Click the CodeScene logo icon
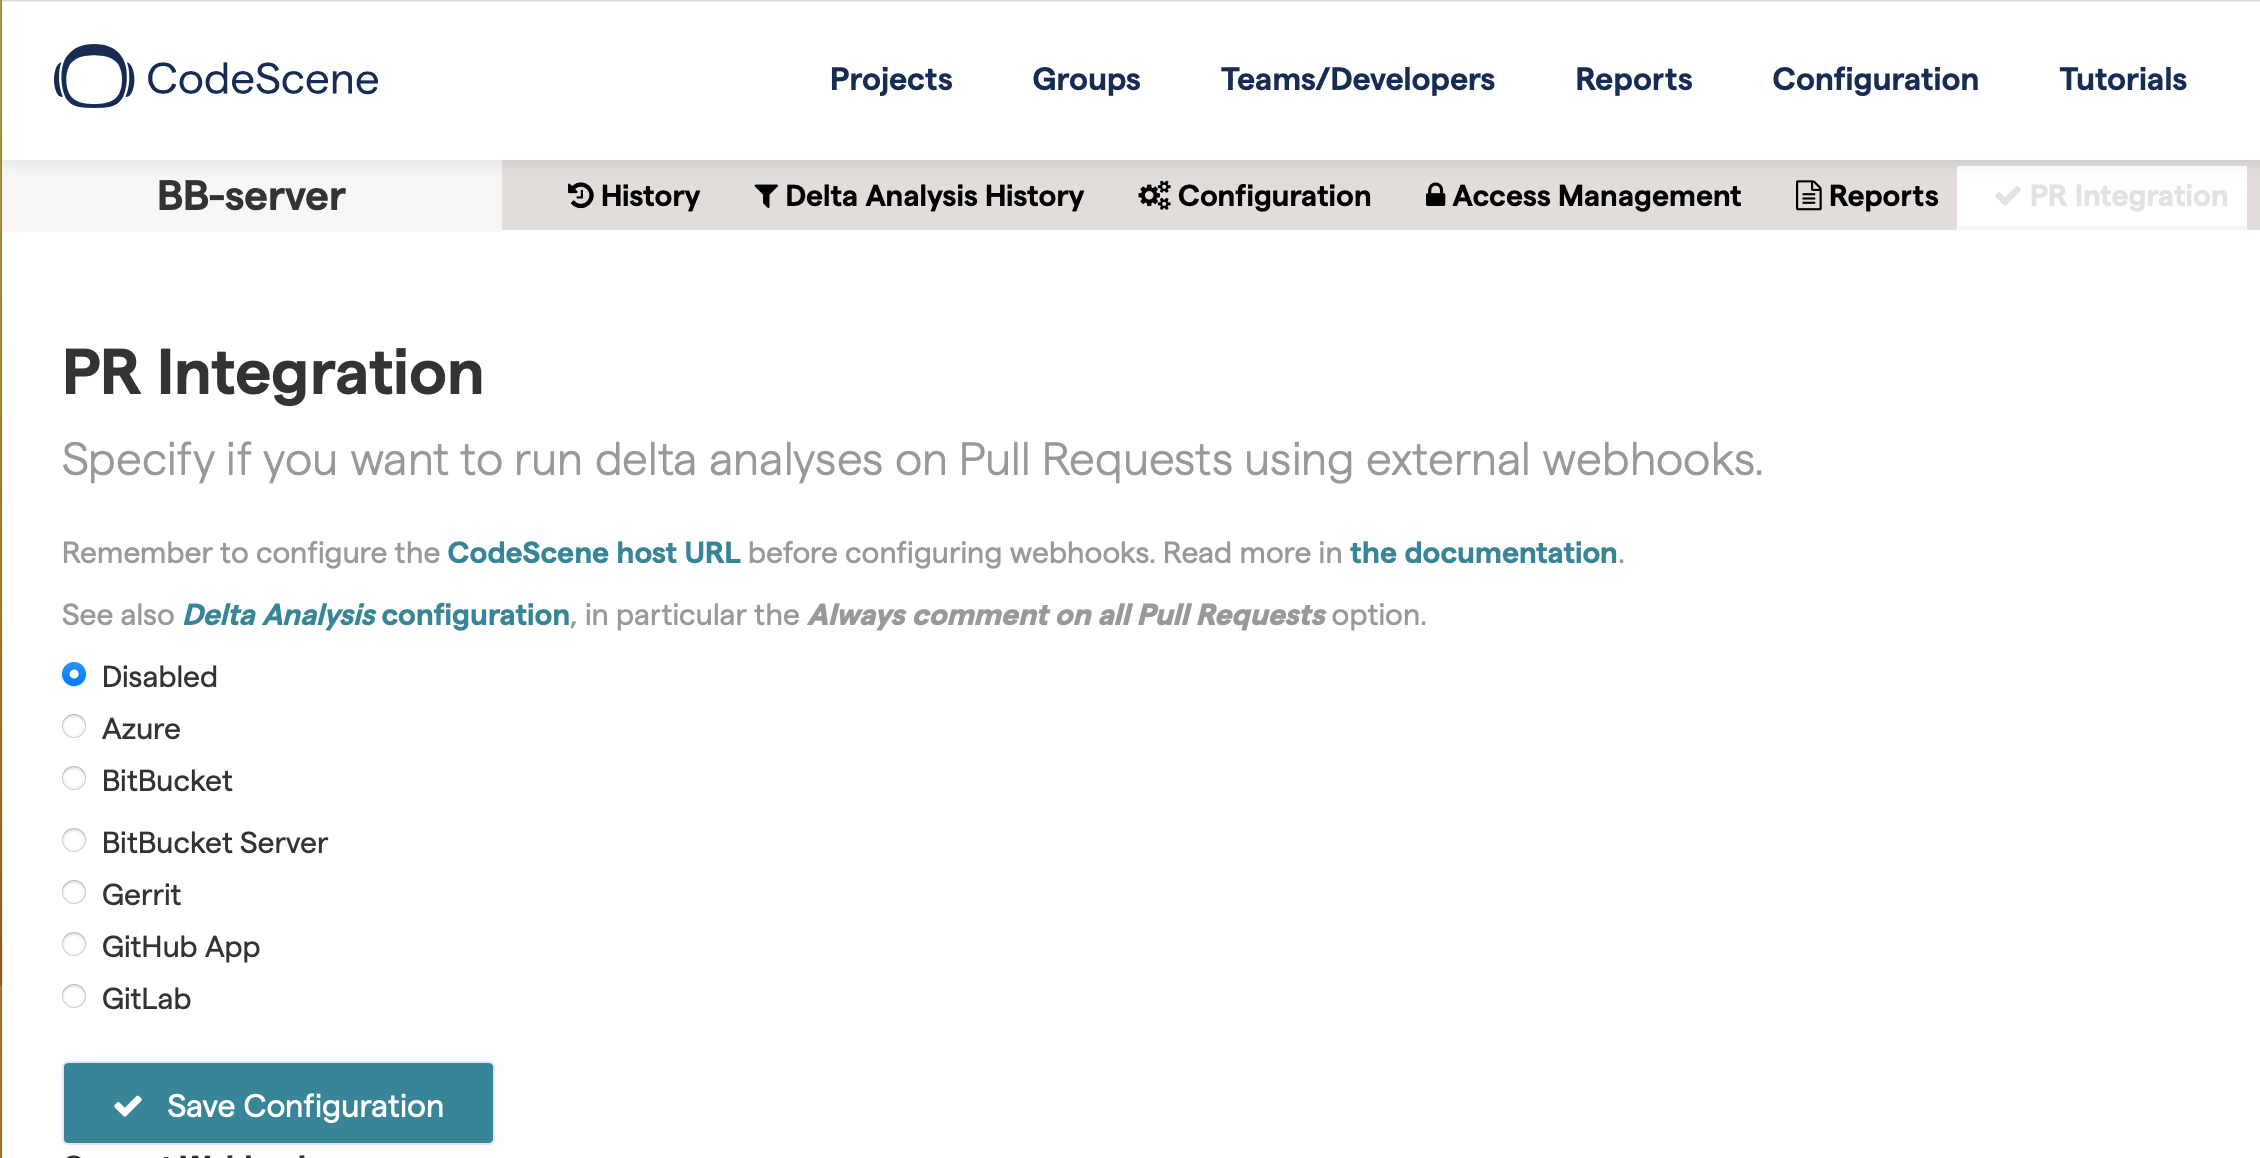Viewport: 2260px width, 1158px height. pos(93,77)
